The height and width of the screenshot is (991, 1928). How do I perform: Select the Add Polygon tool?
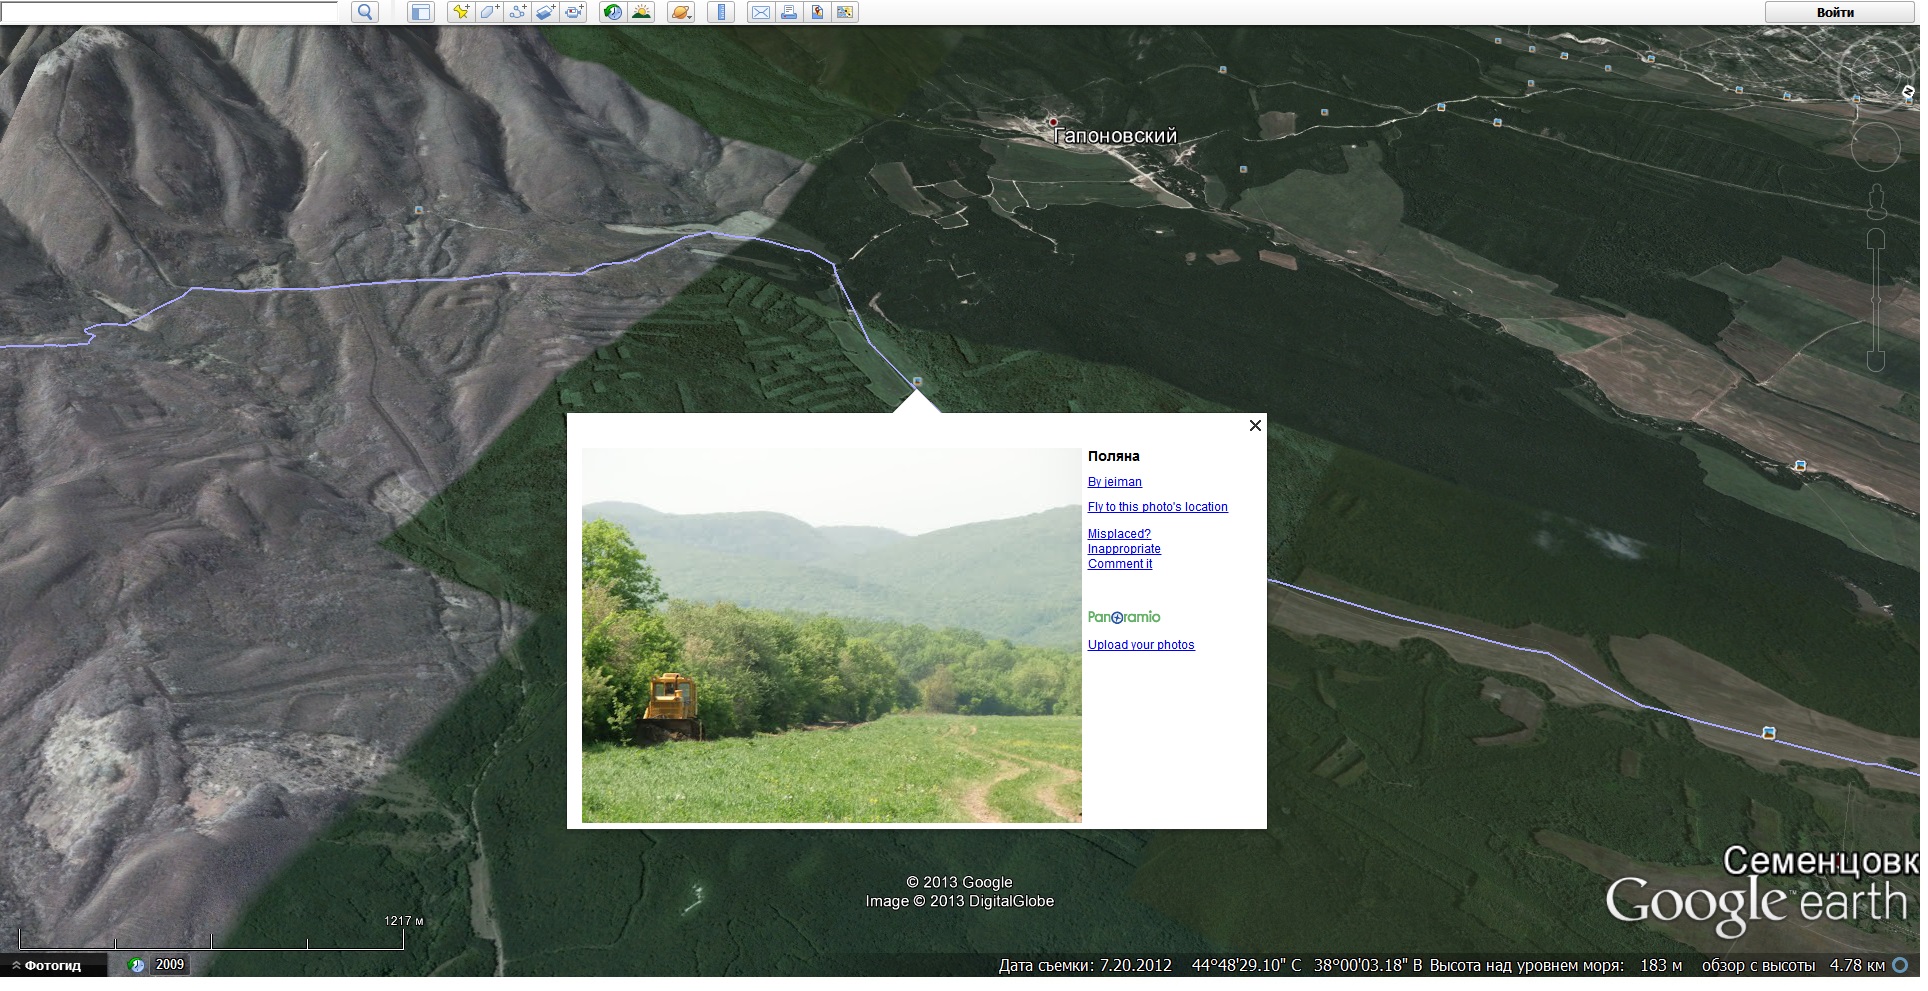(x=489, y=12)
